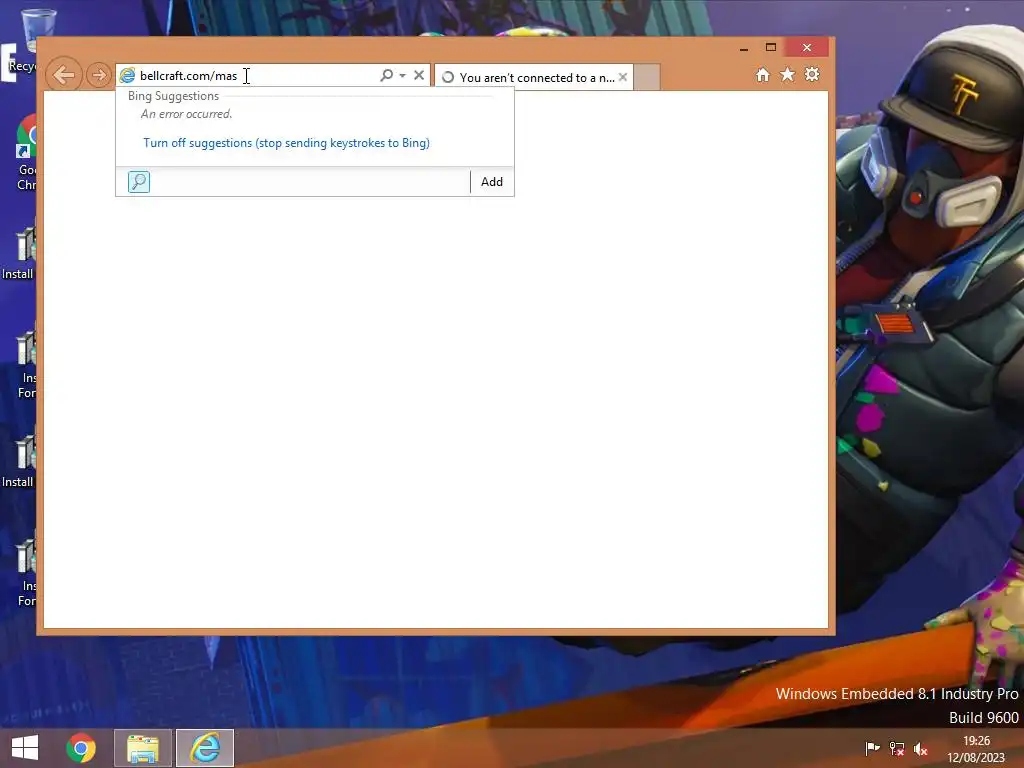Click the page icon beside bellcraft.com address
This screenshot has width=1024, height=768.
coord(127,76)
